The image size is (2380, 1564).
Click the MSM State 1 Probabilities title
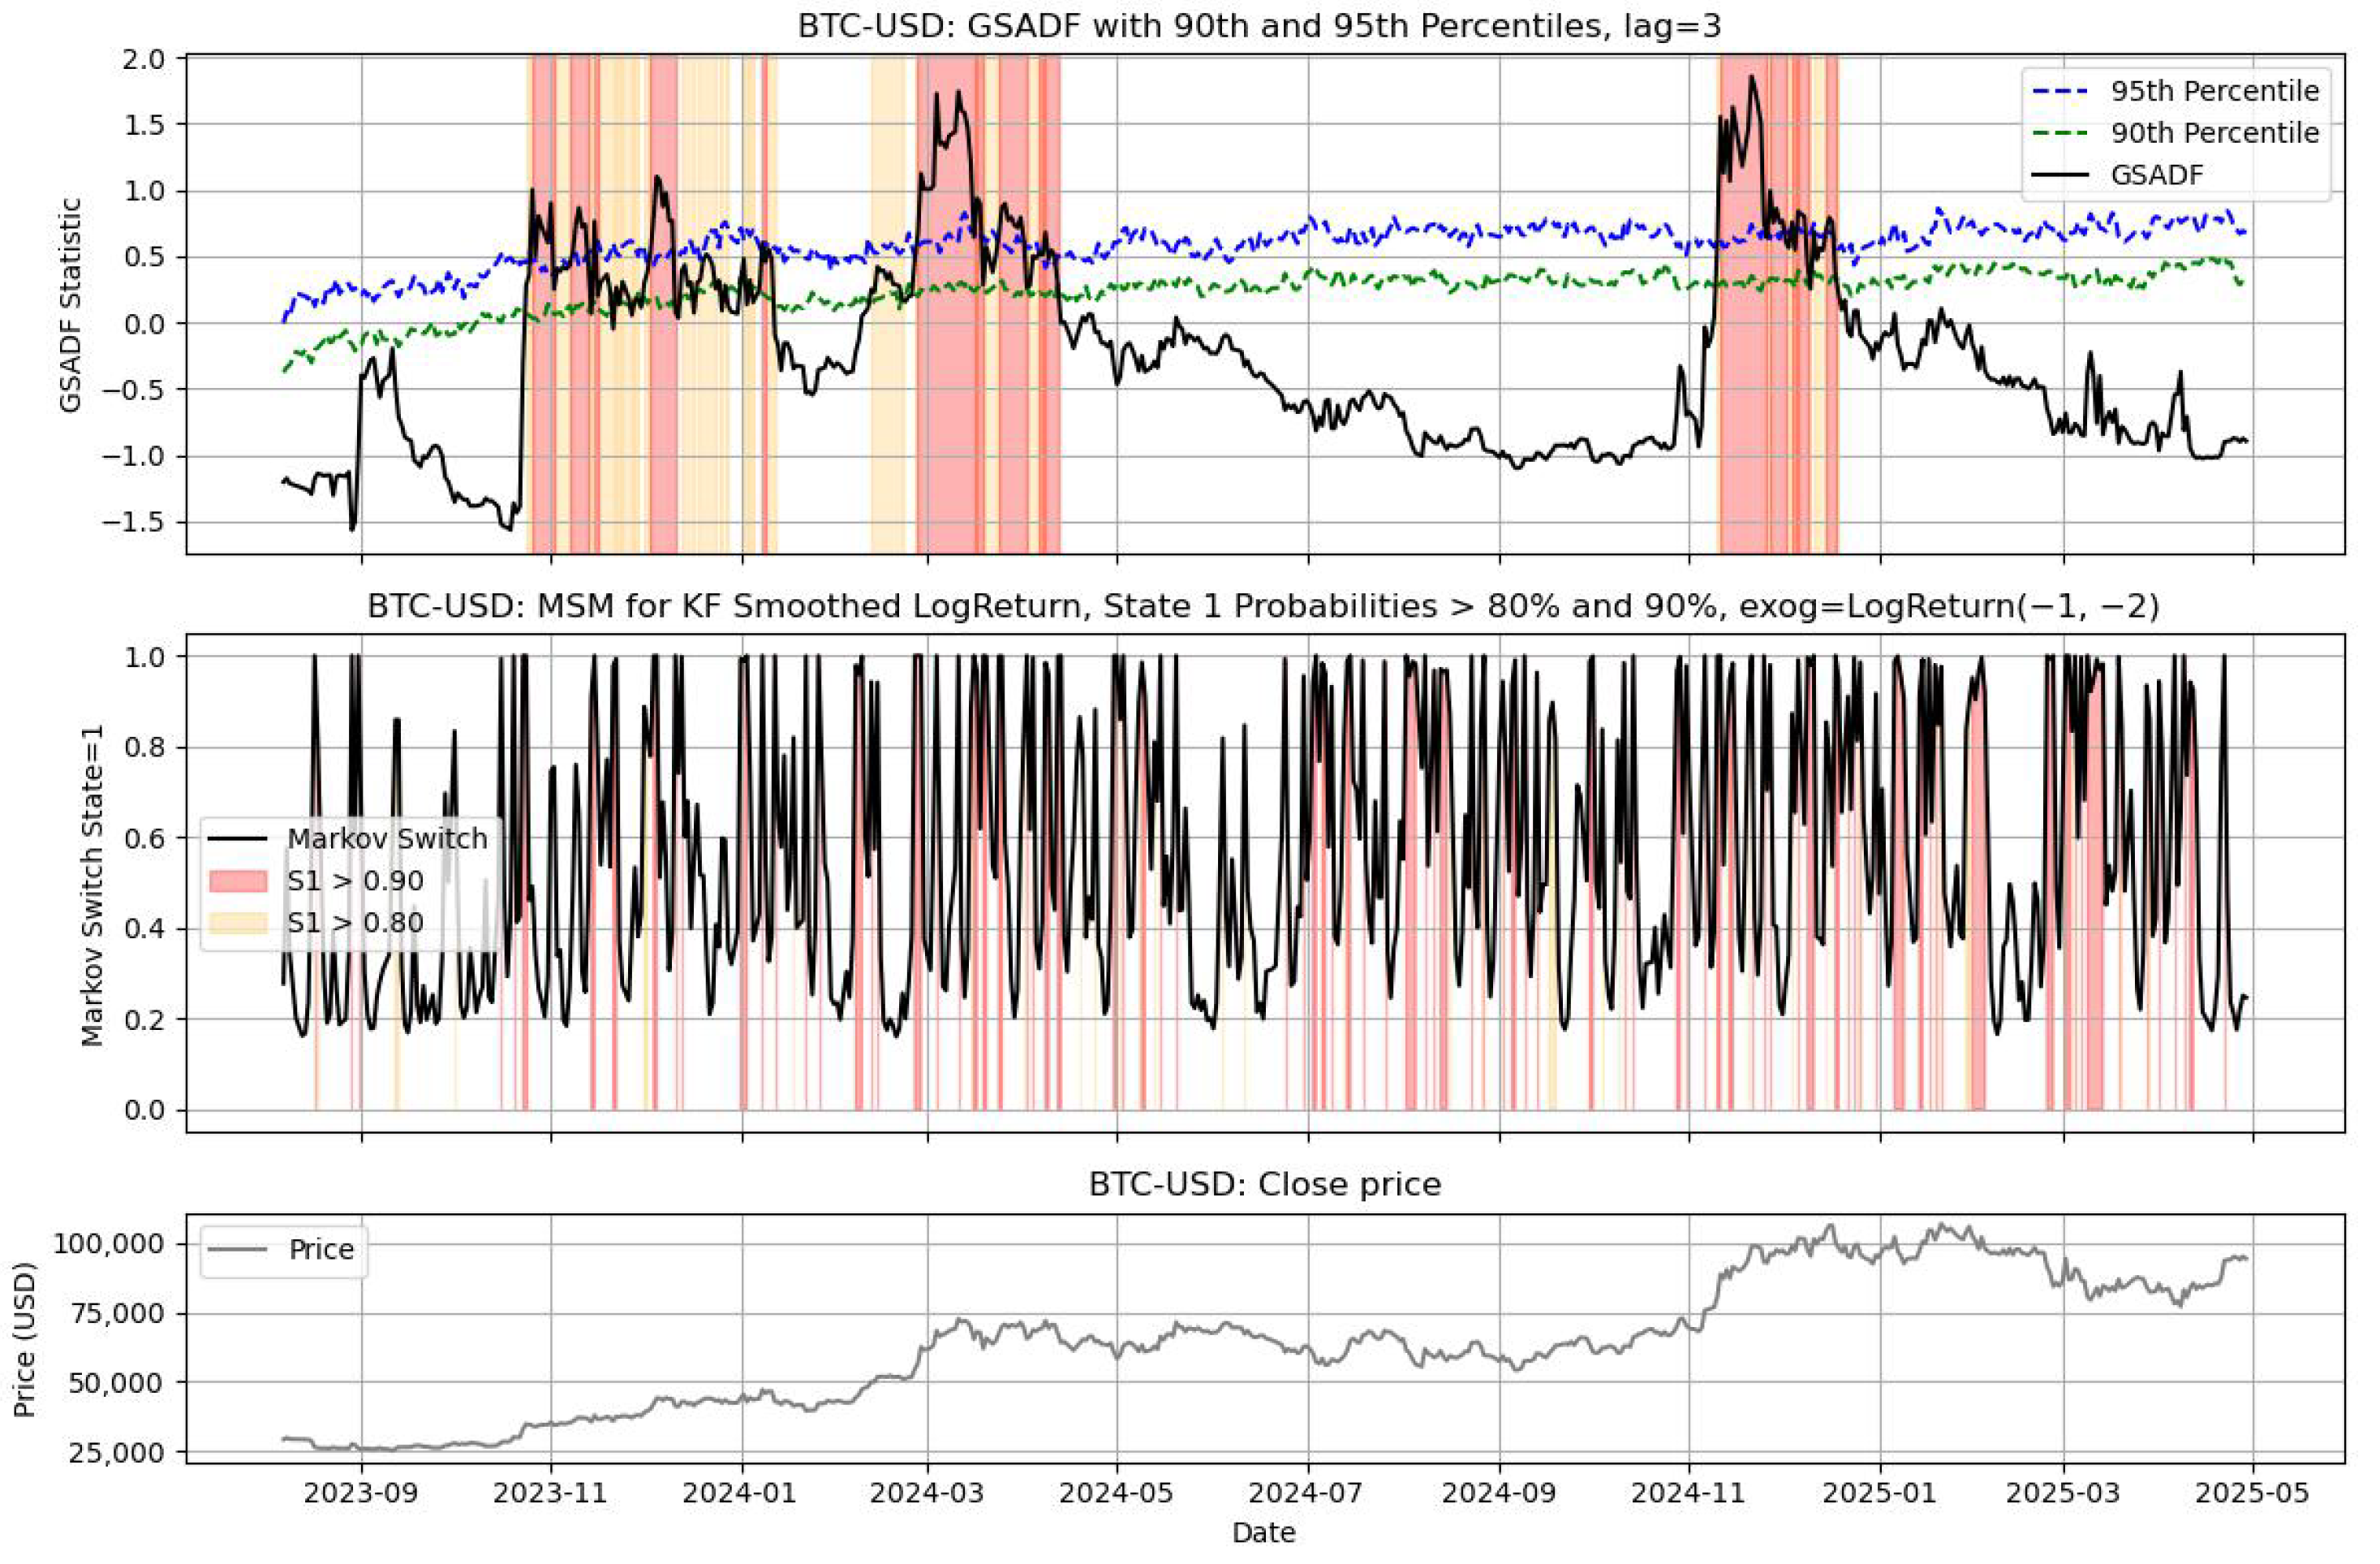tap(1262, 607)
